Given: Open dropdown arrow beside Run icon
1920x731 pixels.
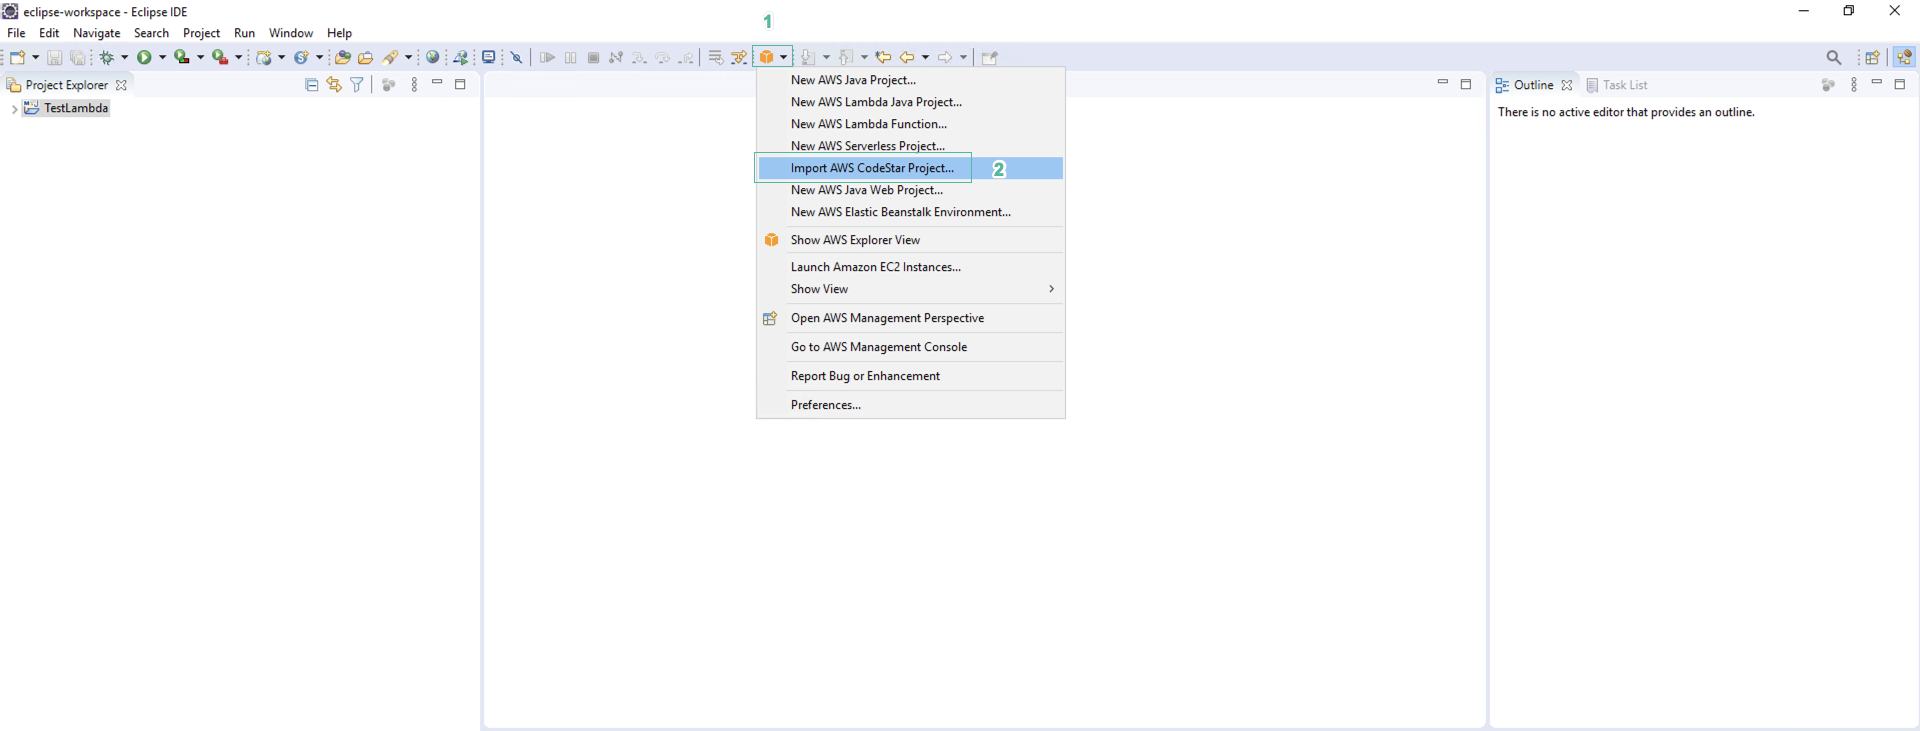Looking at the screenshot, I should coord(162,58).
